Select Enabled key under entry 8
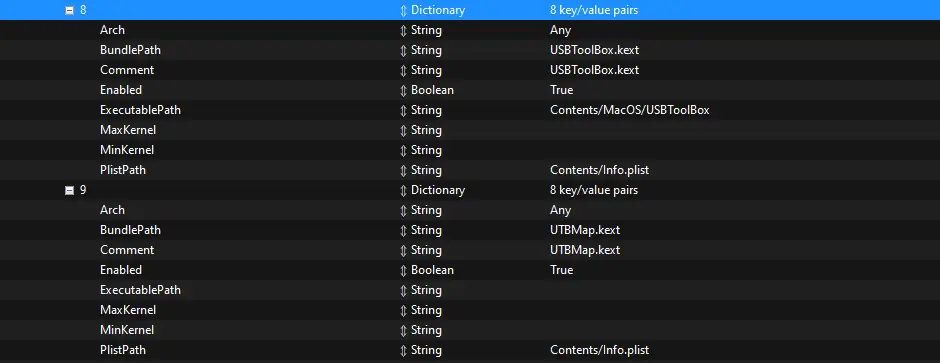Image resolution: width=940 pixels, height=363 pixels. (121, 90)
